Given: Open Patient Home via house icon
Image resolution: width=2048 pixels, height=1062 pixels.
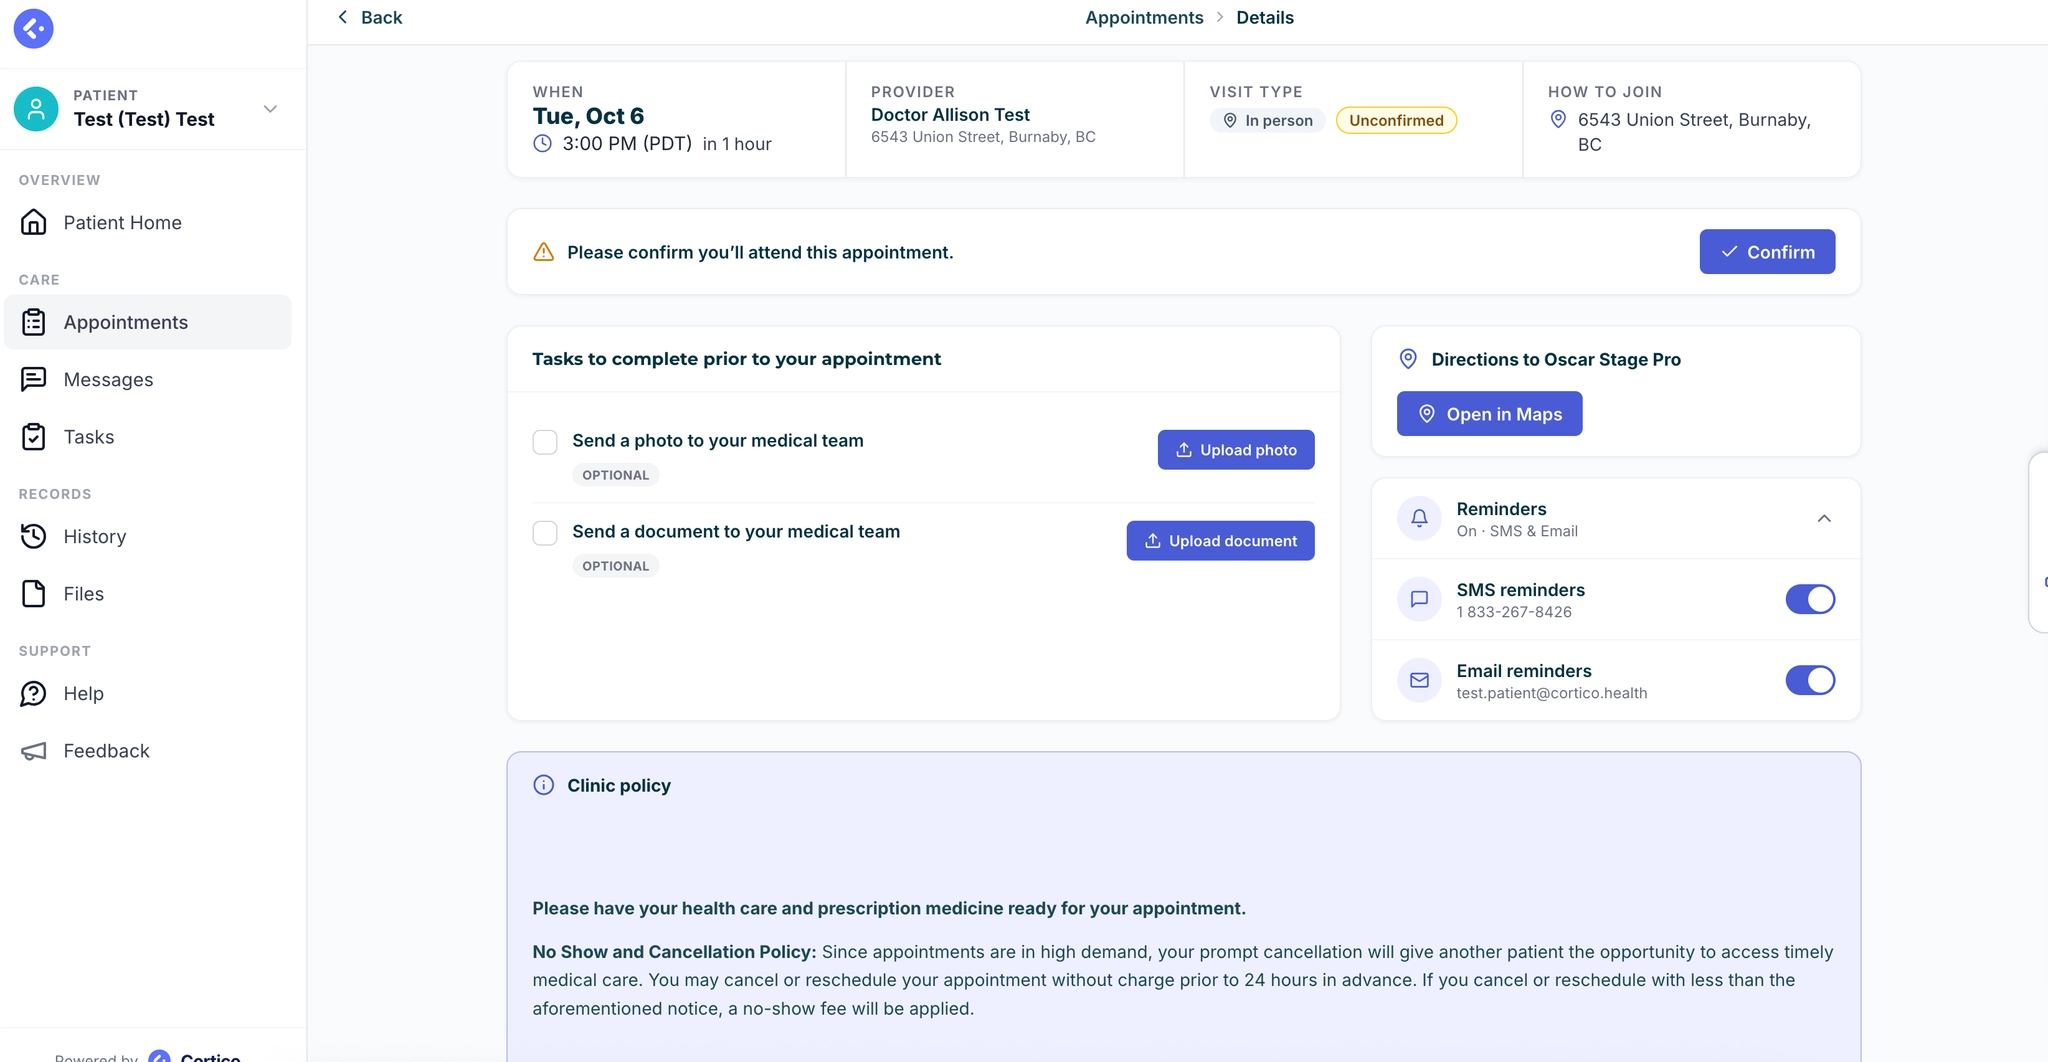Looking at the screenshot, I should pyautogui.click(x=34, y=222).
